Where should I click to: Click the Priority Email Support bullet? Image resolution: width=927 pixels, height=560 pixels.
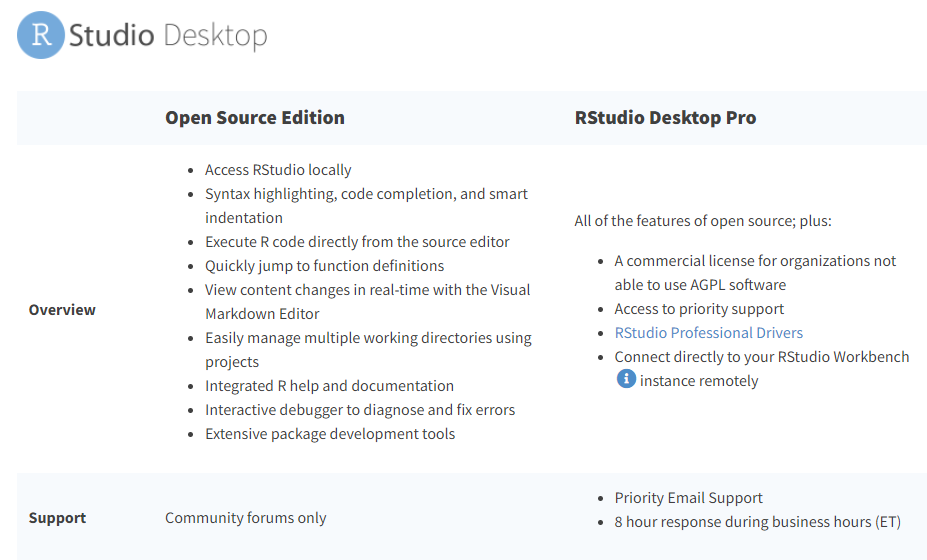(x=688, y=498)
